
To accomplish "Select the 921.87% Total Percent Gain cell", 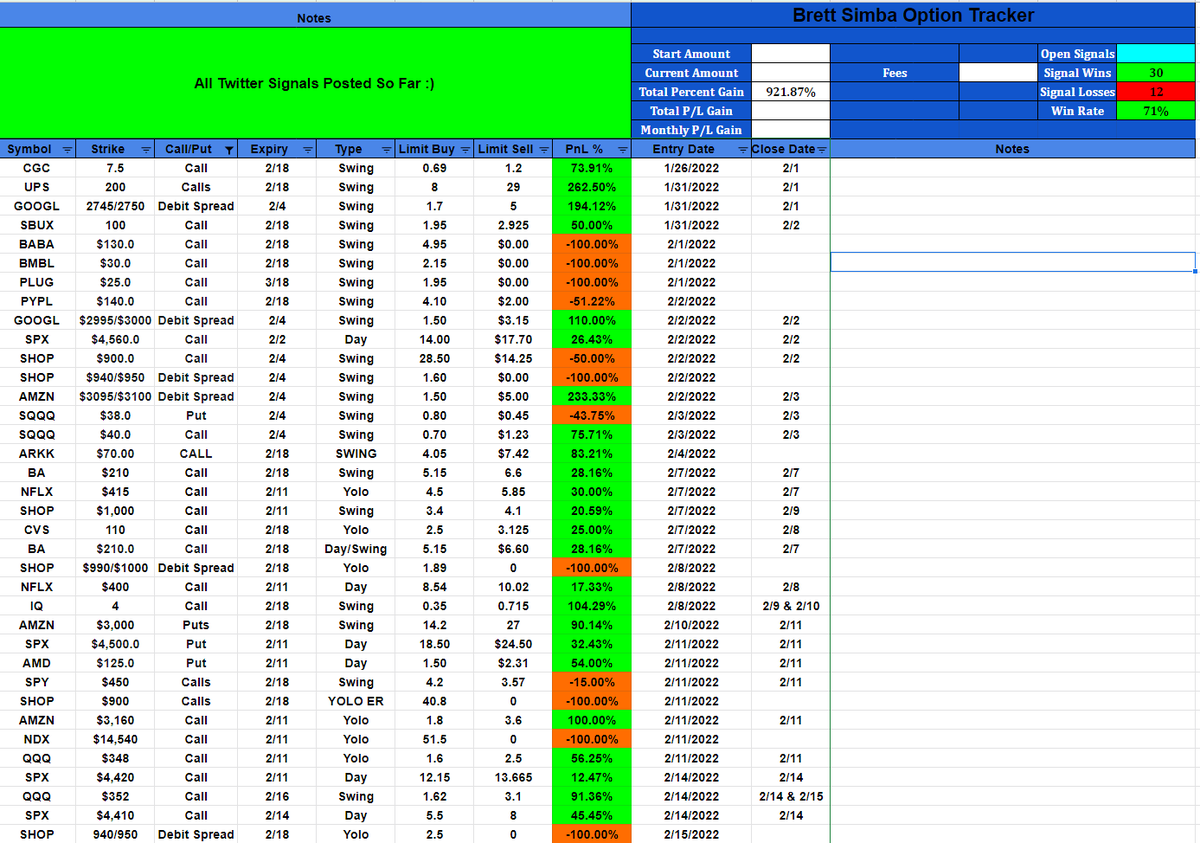I will [x=791, y=91].
